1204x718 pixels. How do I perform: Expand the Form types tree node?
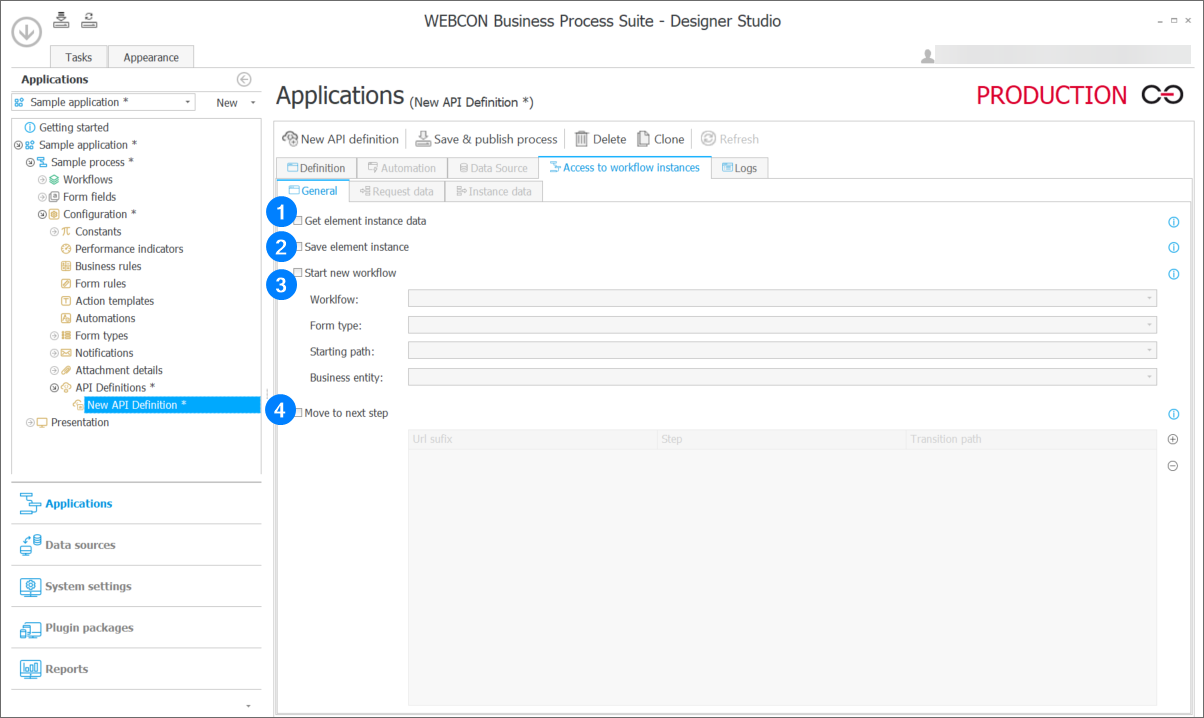54,336
